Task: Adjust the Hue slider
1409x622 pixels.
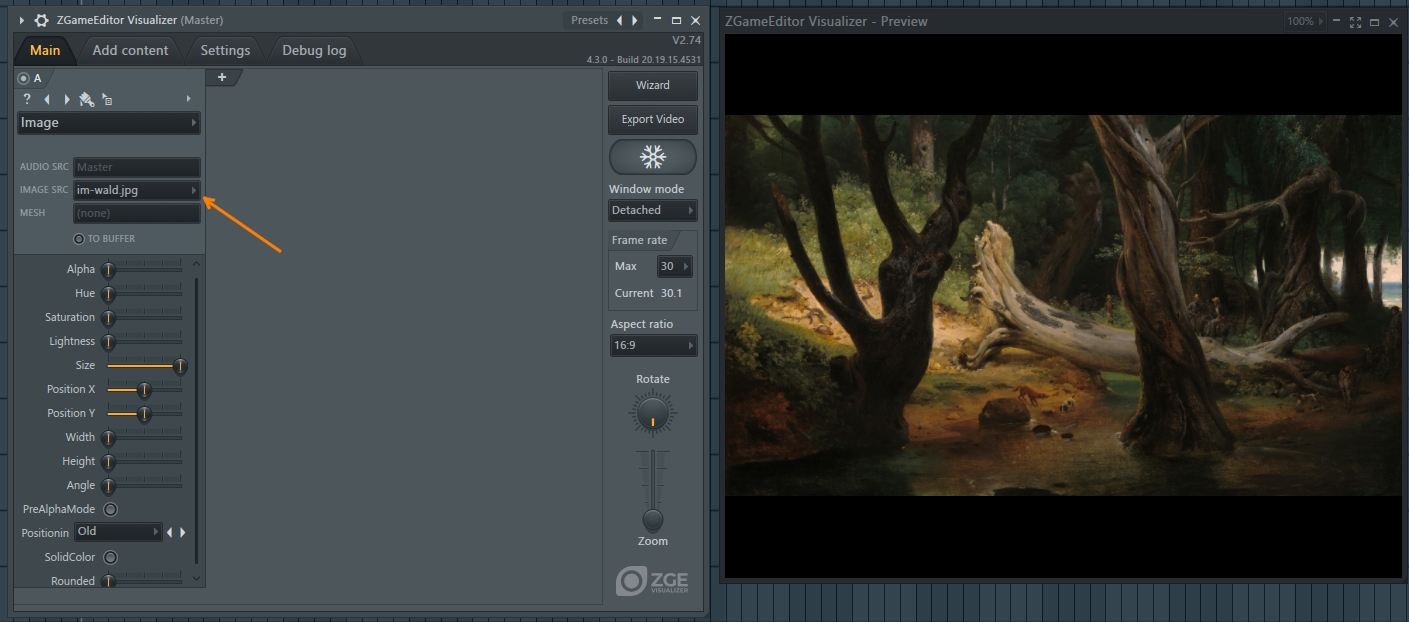Action: [144, 293]
